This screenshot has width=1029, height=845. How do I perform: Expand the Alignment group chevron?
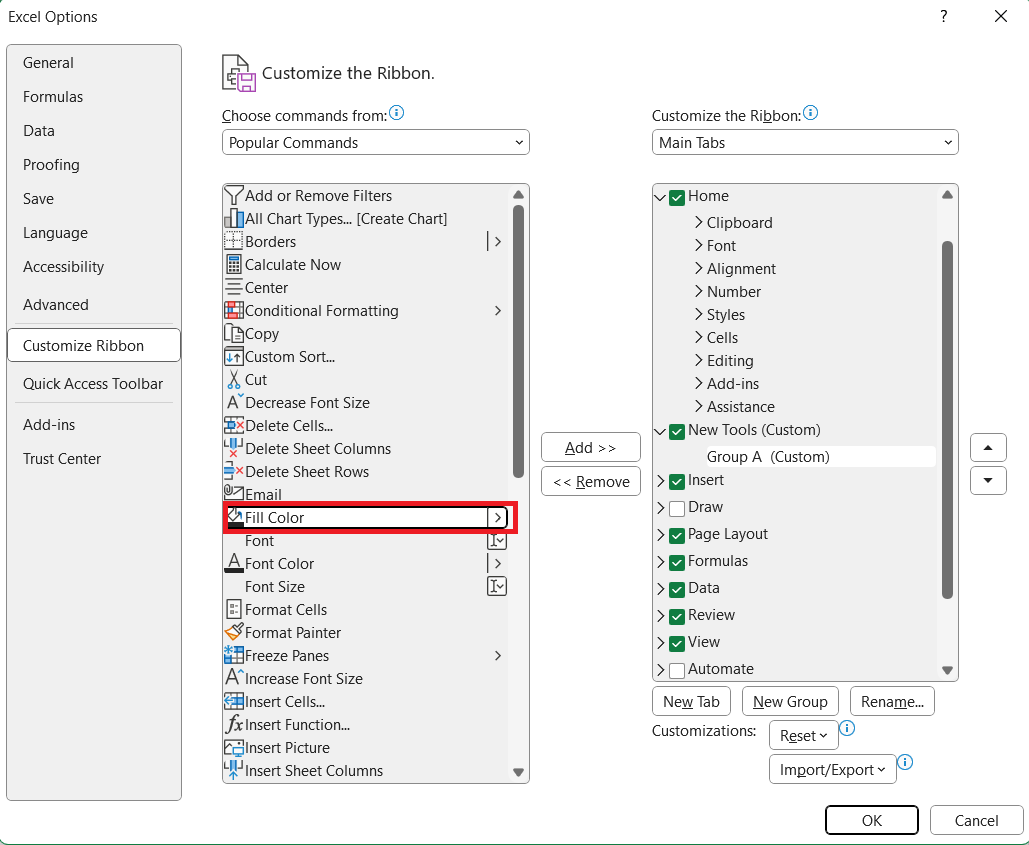point(698,268)
